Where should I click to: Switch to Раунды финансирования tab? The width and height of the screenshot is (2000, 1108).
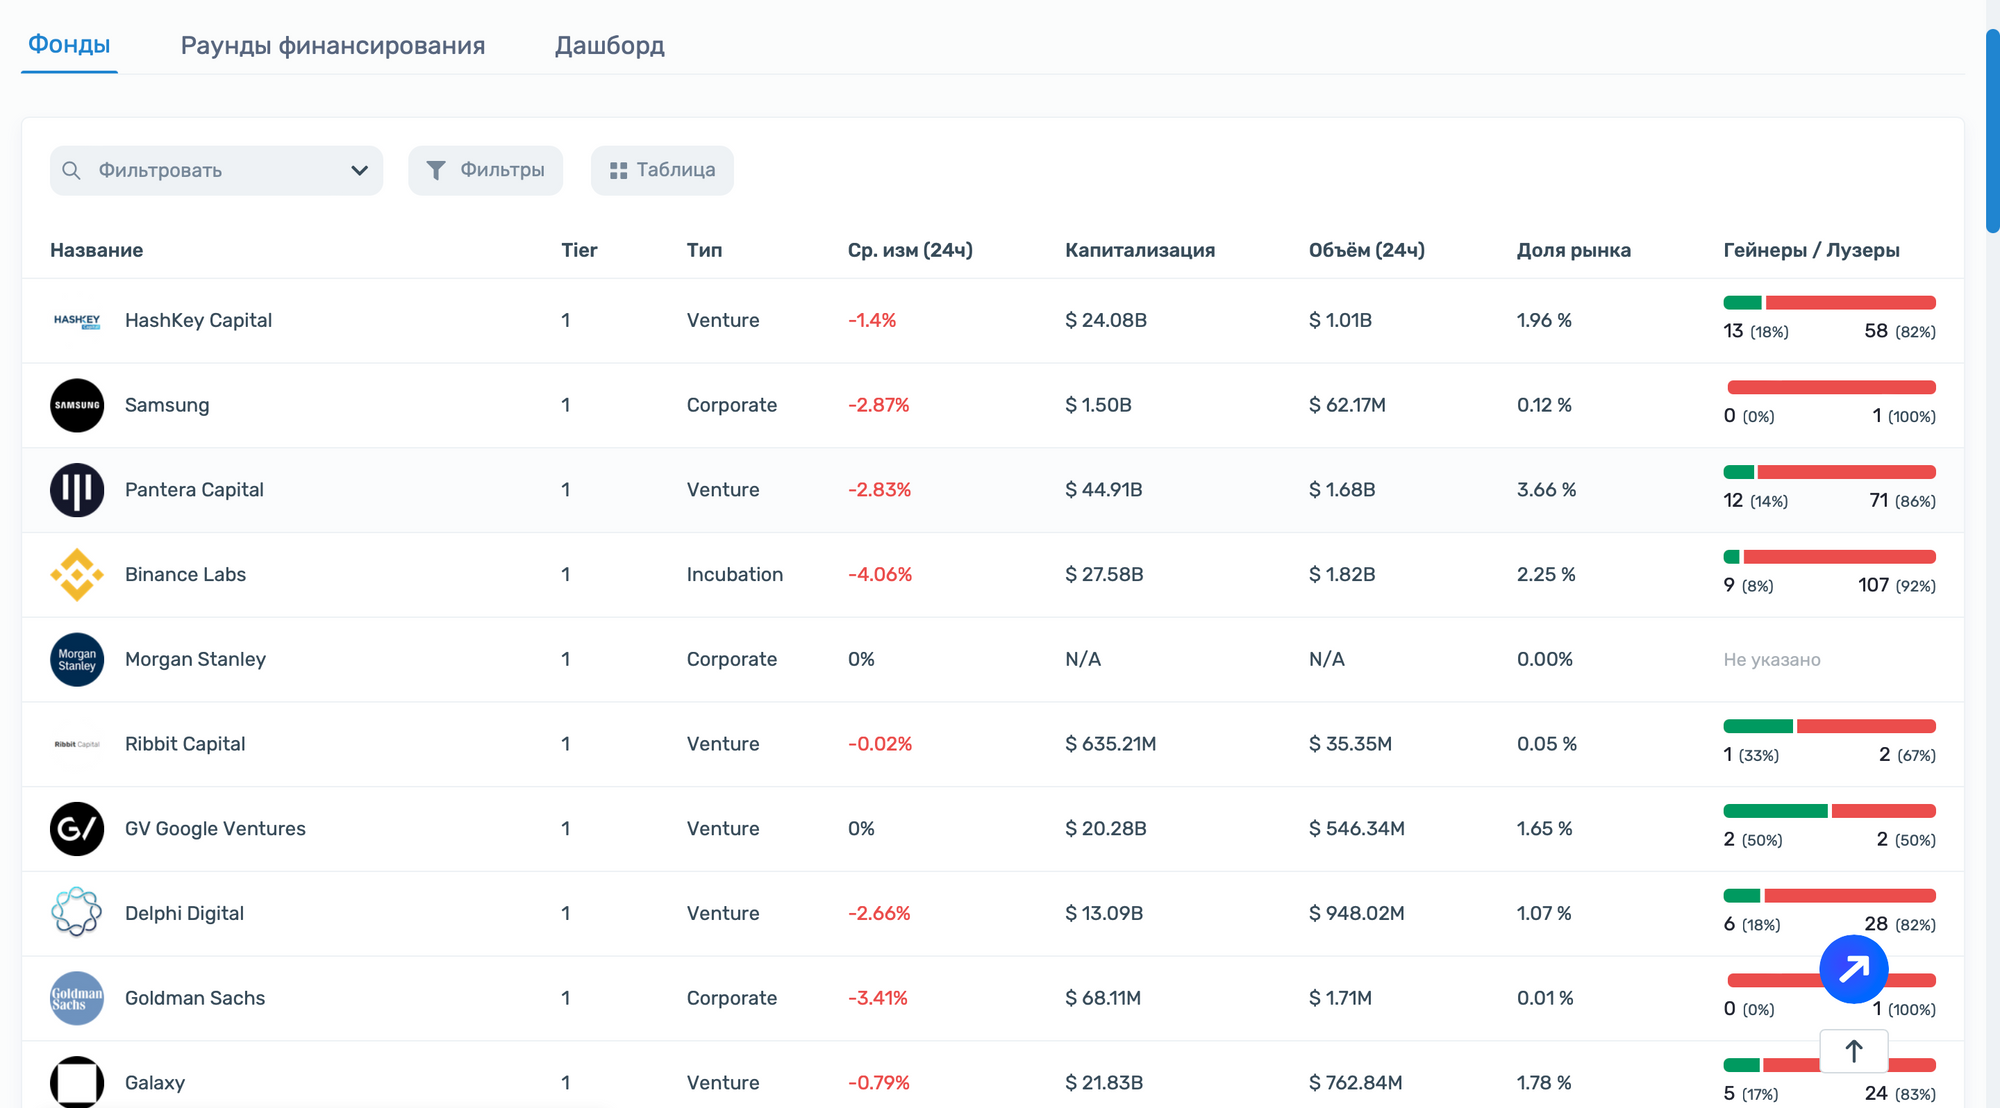click(333, 45)
